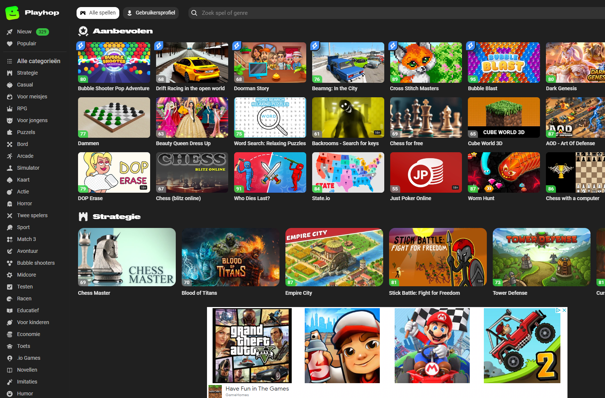Launch the Chess Master game thumbnail
Viewport: 605px width, 398px height.
pos(127,257)
